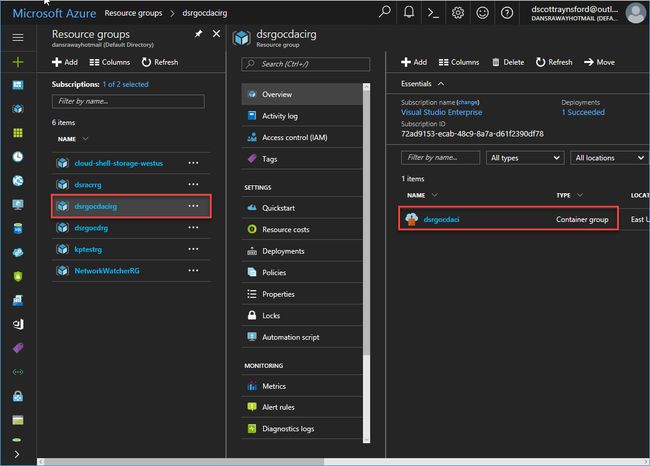Open NetworkWatcherRG resource group

tap(107, 271)
